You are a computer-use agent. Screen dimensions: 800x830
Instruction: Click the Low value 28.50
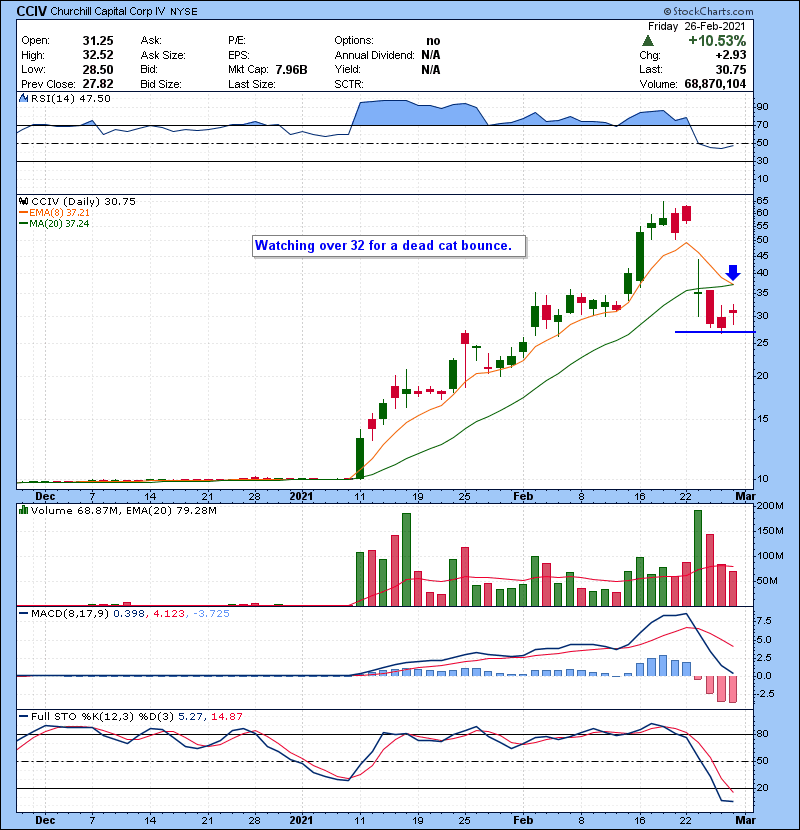98,69
